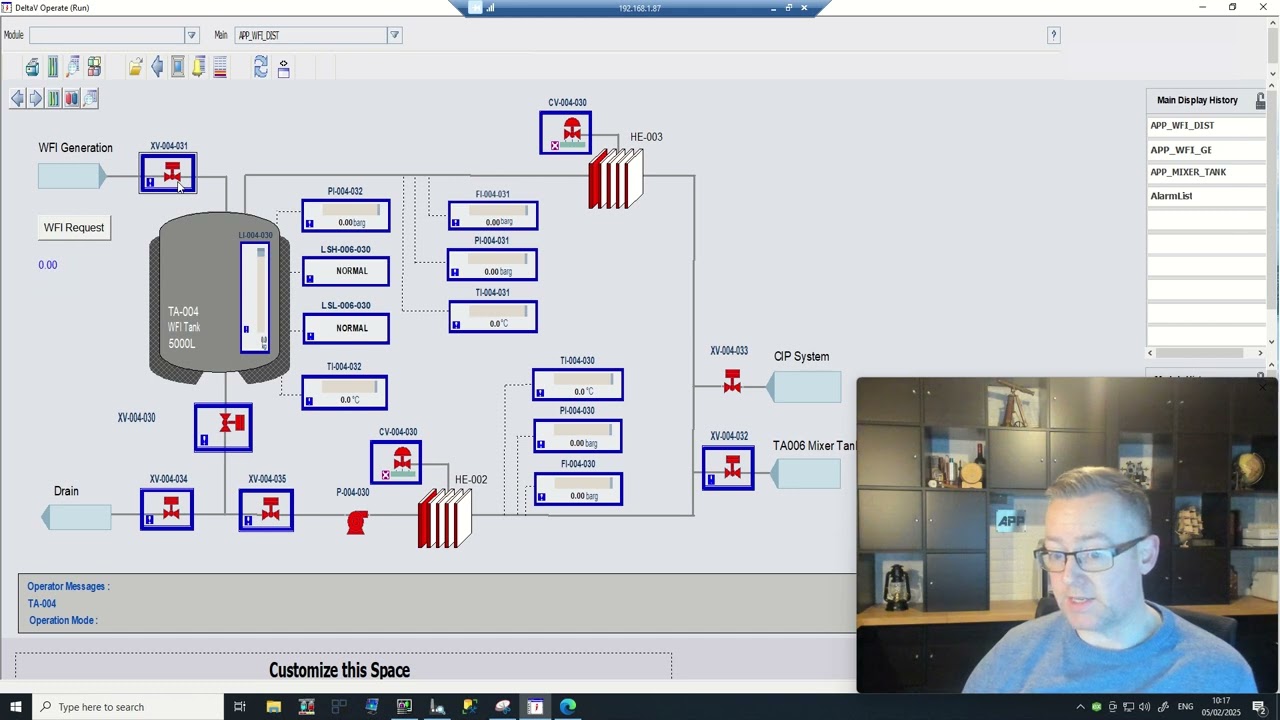This screenshot has height=720, width=1280.
Task: Open the PI-004-030 pressure indicator
Action: [578, 436]
